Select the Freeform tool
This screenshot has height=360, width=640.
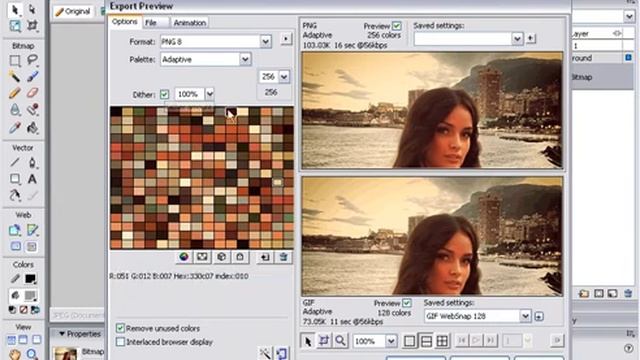[15, 196]
